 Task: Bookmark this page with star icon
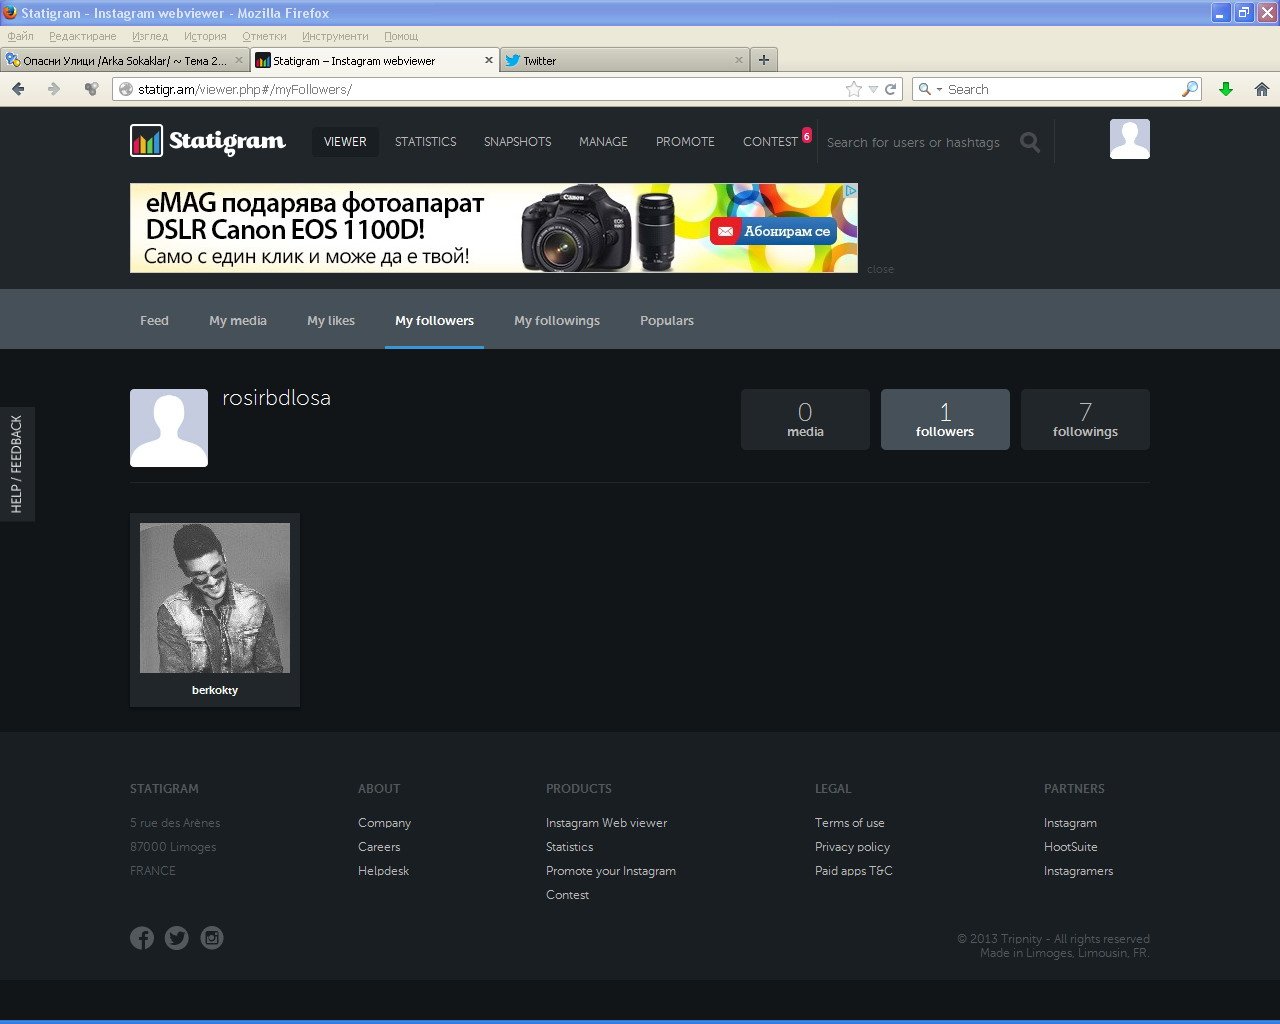click(x=853, y=89)
